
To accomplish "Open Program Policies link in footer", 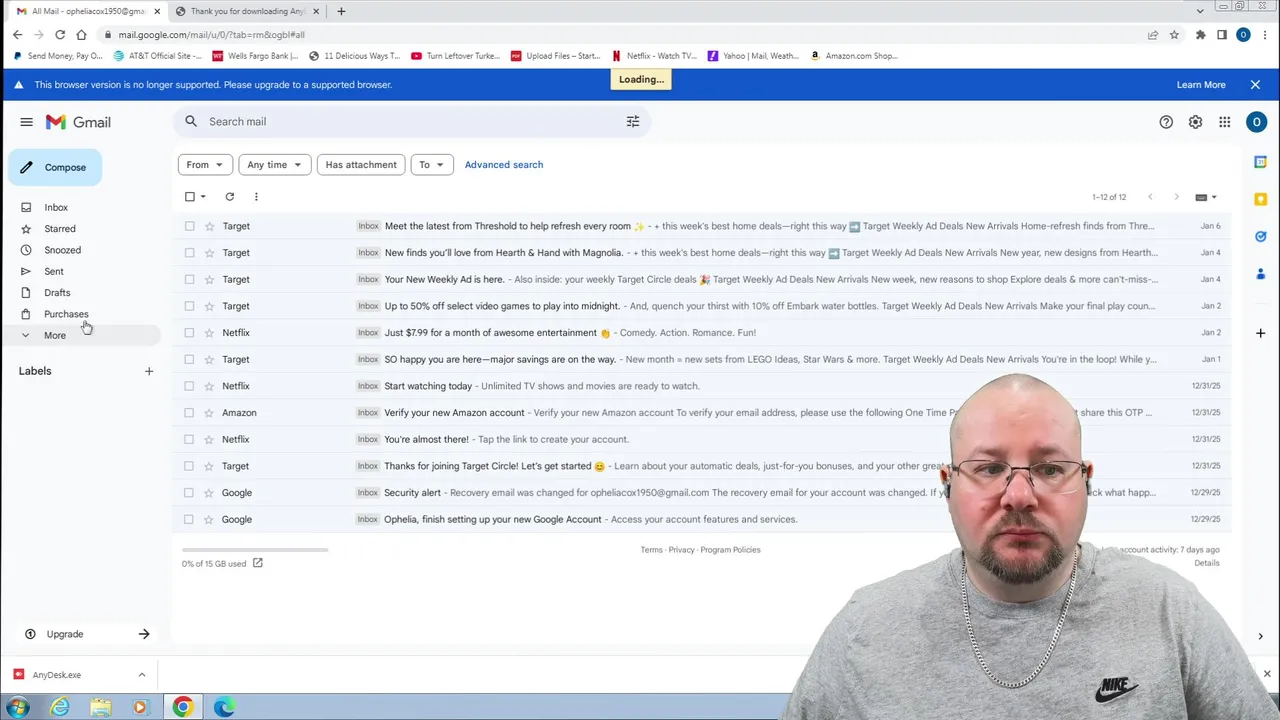I will tap(730, 550).
